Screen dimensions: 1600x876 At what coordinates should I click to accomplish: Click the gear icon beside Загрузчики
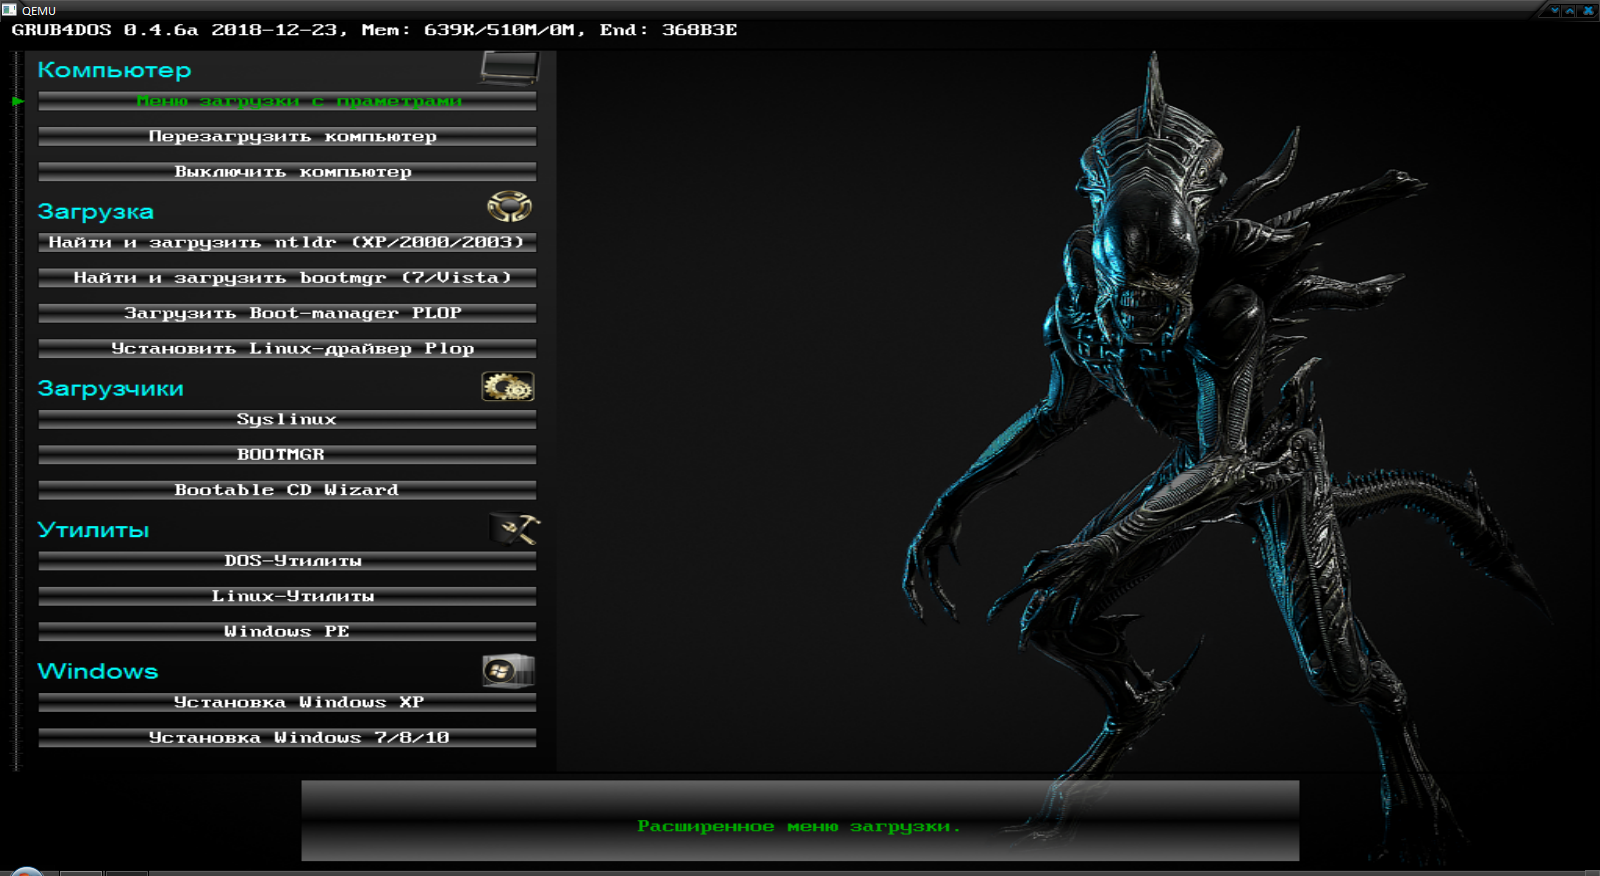click(x=508, y=387)
